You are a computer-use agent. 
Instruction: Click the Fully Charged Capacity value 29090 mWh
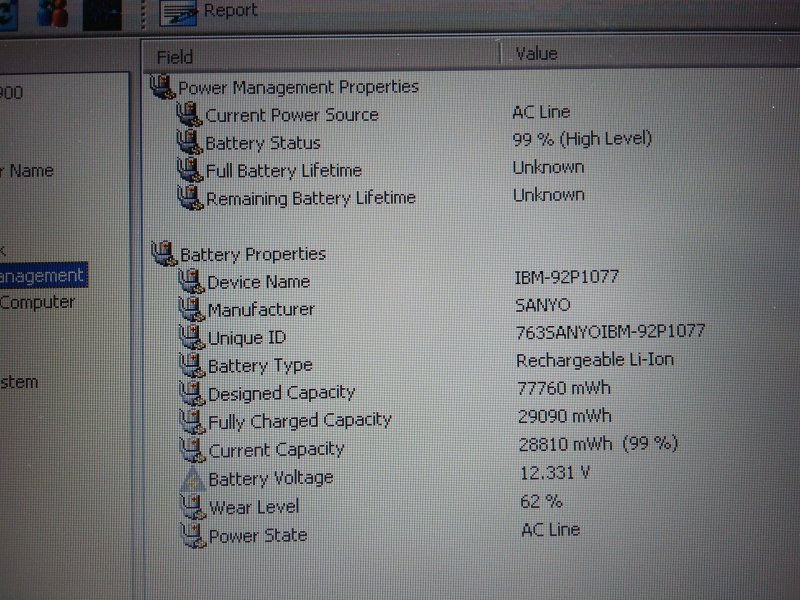[x=565, y=415]
